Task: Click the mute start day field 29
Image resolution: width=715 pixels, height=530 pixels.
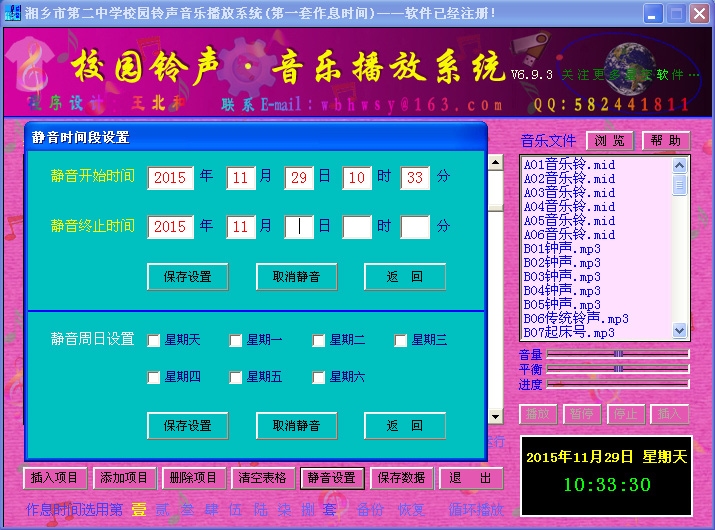Action: tap(299, 178)
